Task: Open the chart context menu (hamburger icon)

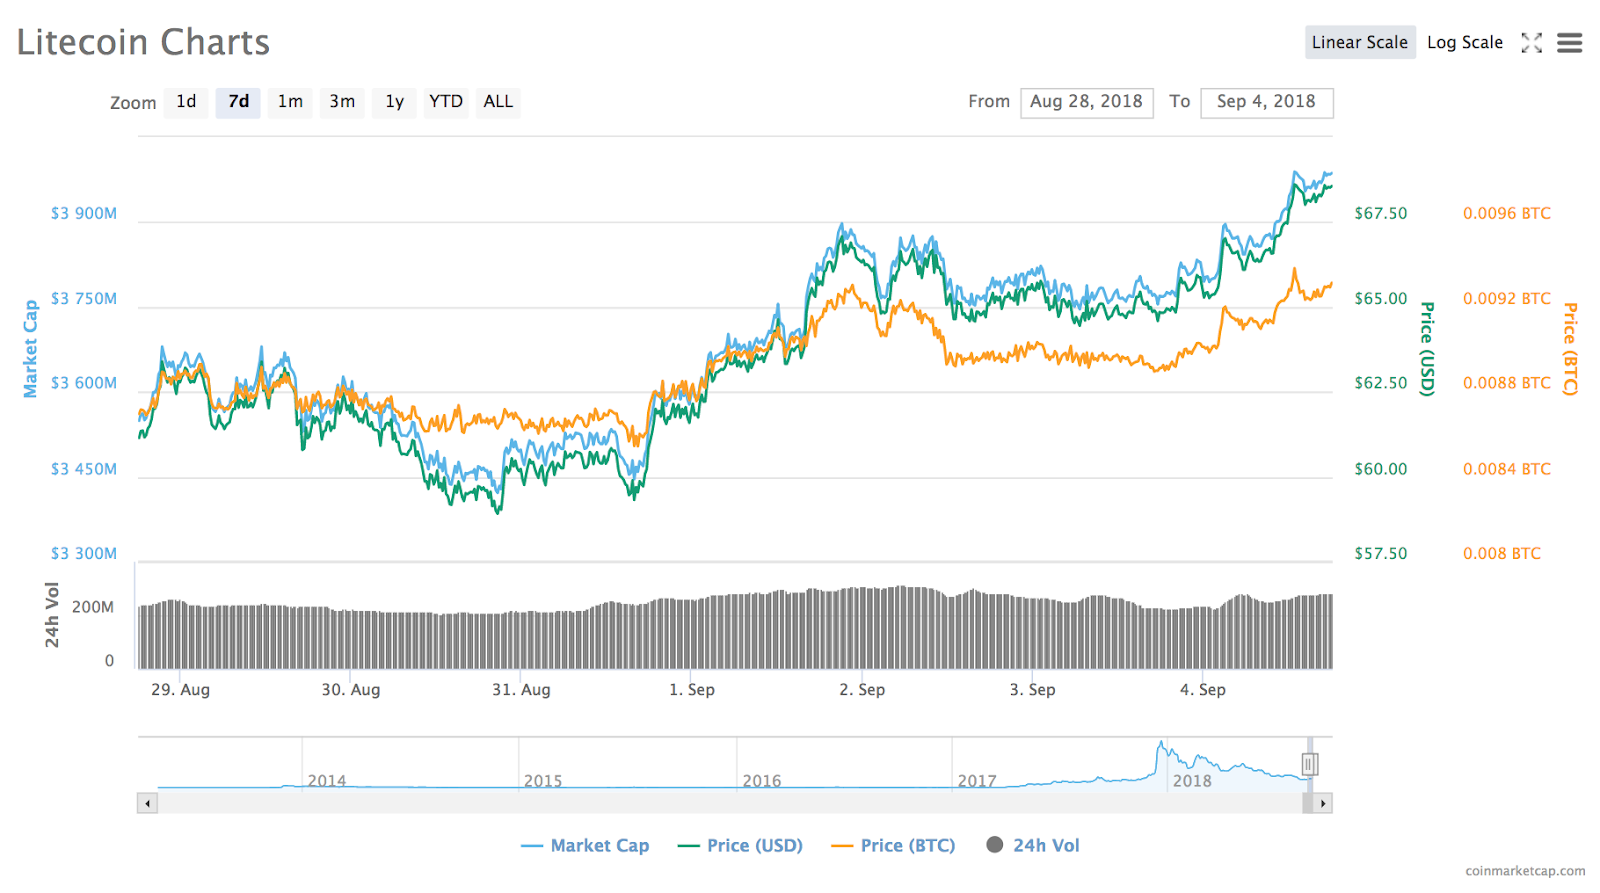Action: tap(1570, 43)
